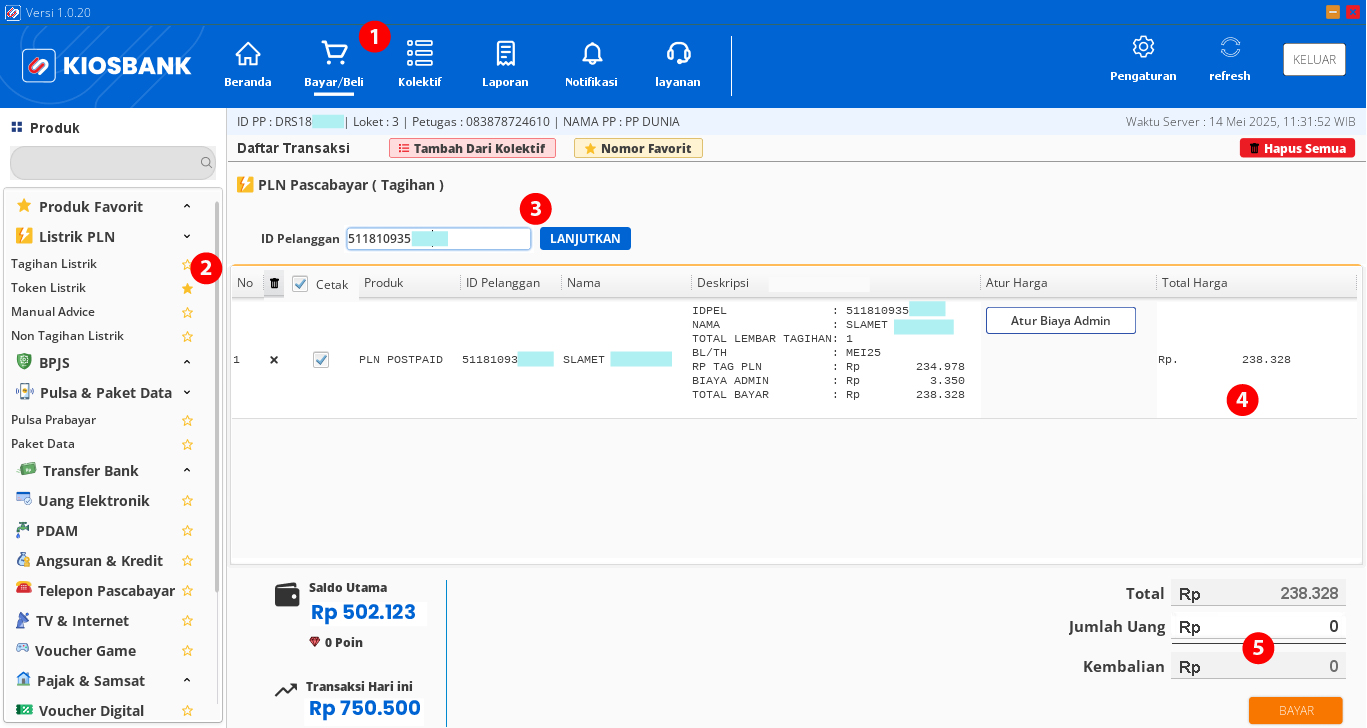Viewport: 1367px width, 728px height.
Task: Expand the BPJS section chevron
Action: (187, 362)
